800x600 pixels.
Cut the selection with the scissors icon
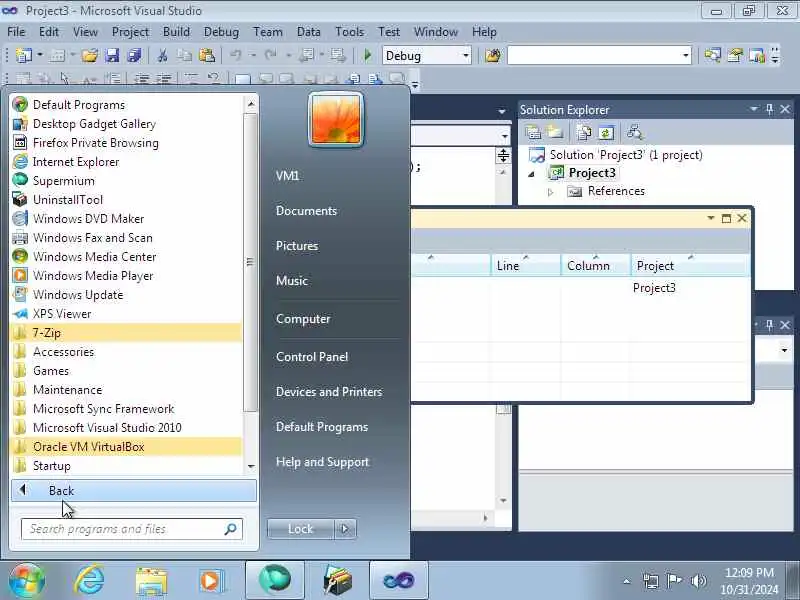(x=163, y=55)
